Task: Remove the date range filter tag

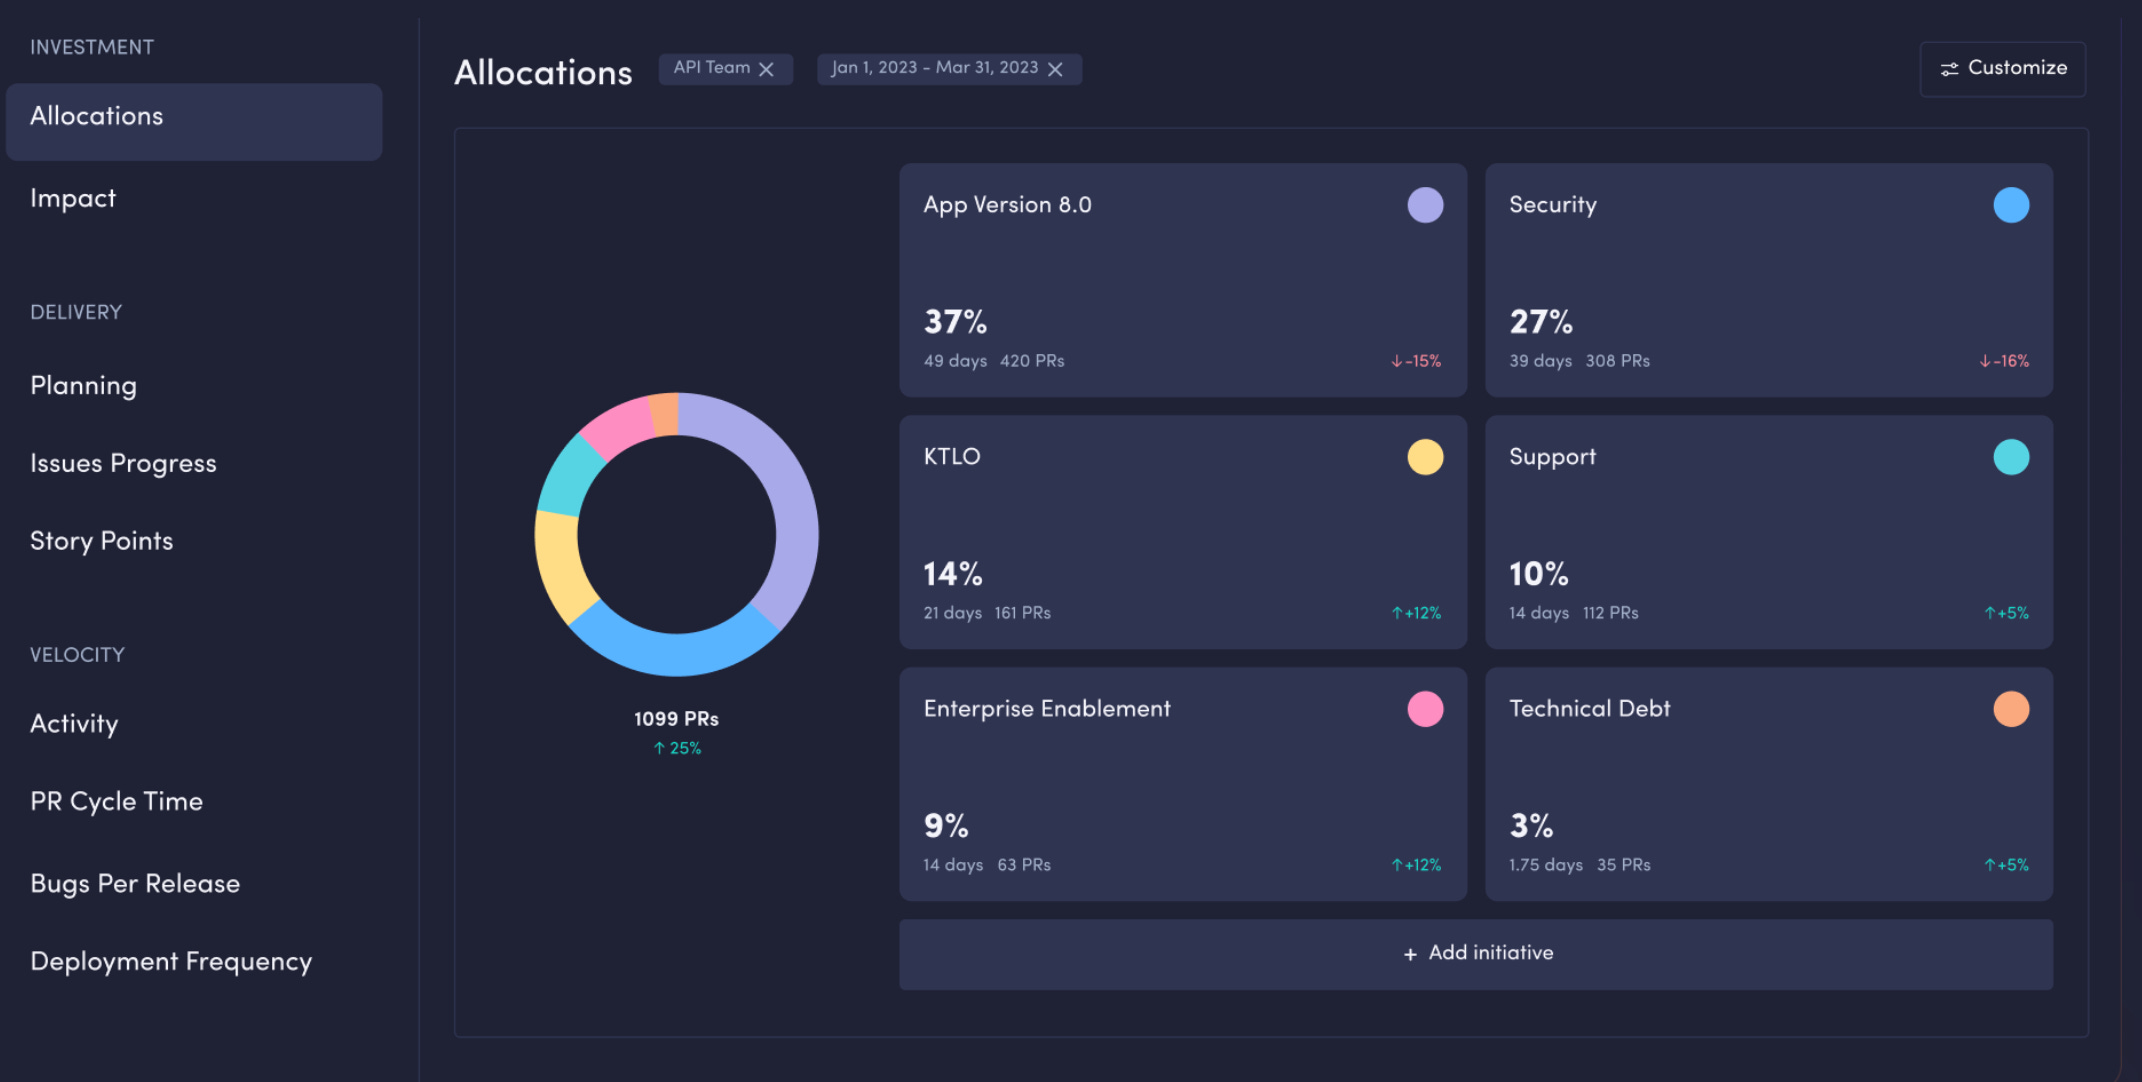Action: pyautogui.click(x=1055, y=69)
